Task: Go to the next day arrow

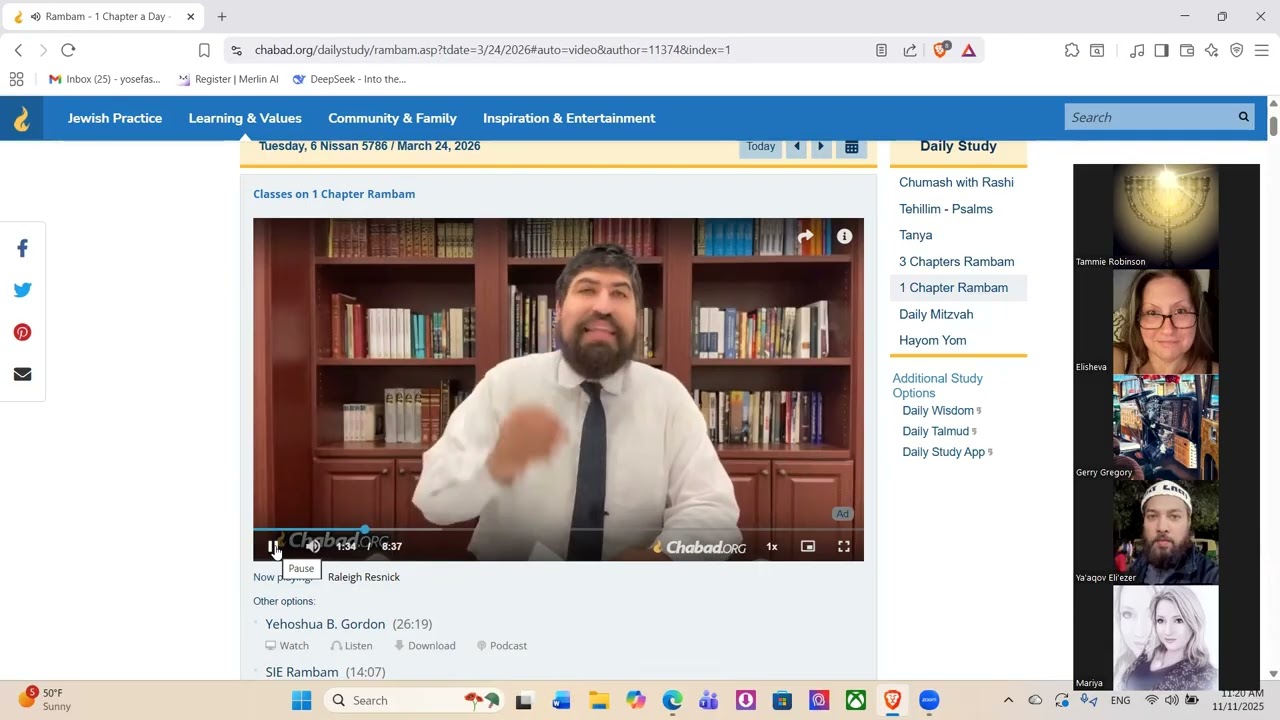Action: click(x=821, y=146)
